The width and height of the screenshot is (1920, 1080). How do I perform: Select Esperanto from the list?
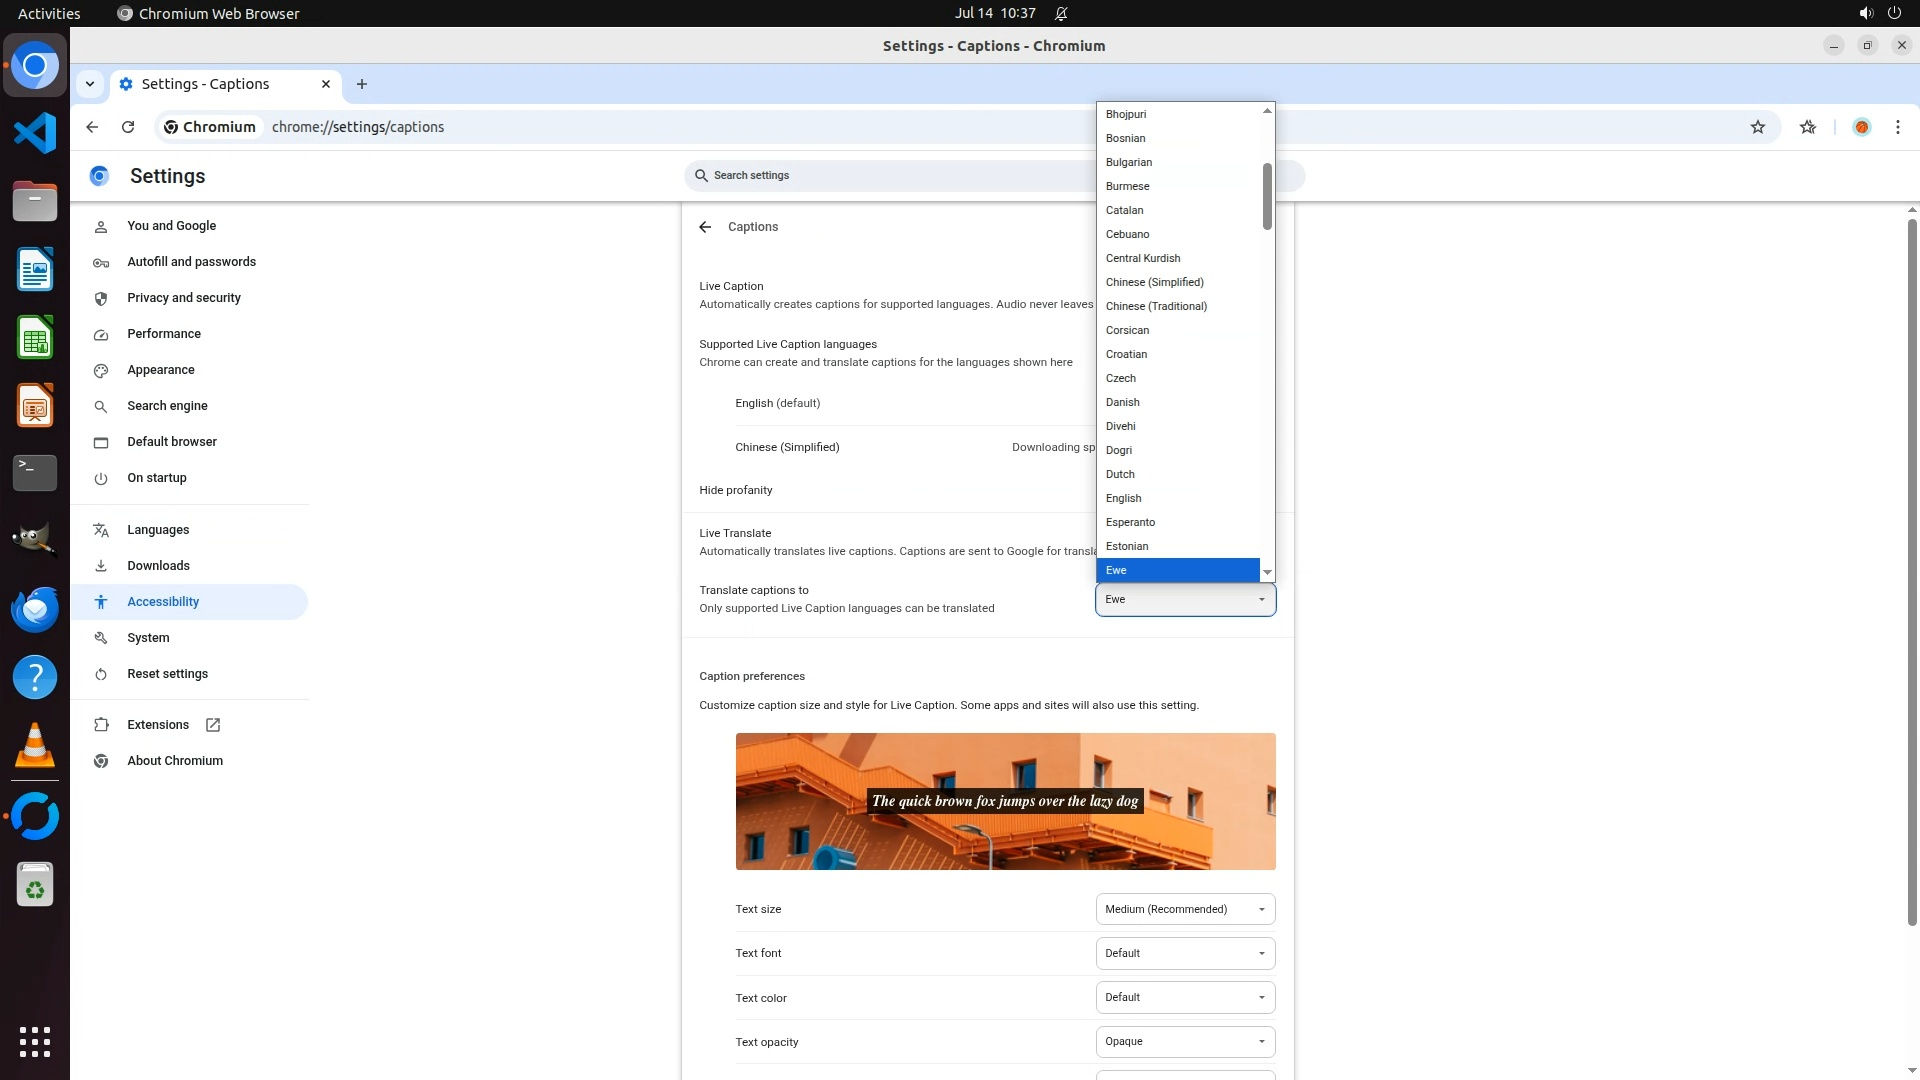point(1130,522)
